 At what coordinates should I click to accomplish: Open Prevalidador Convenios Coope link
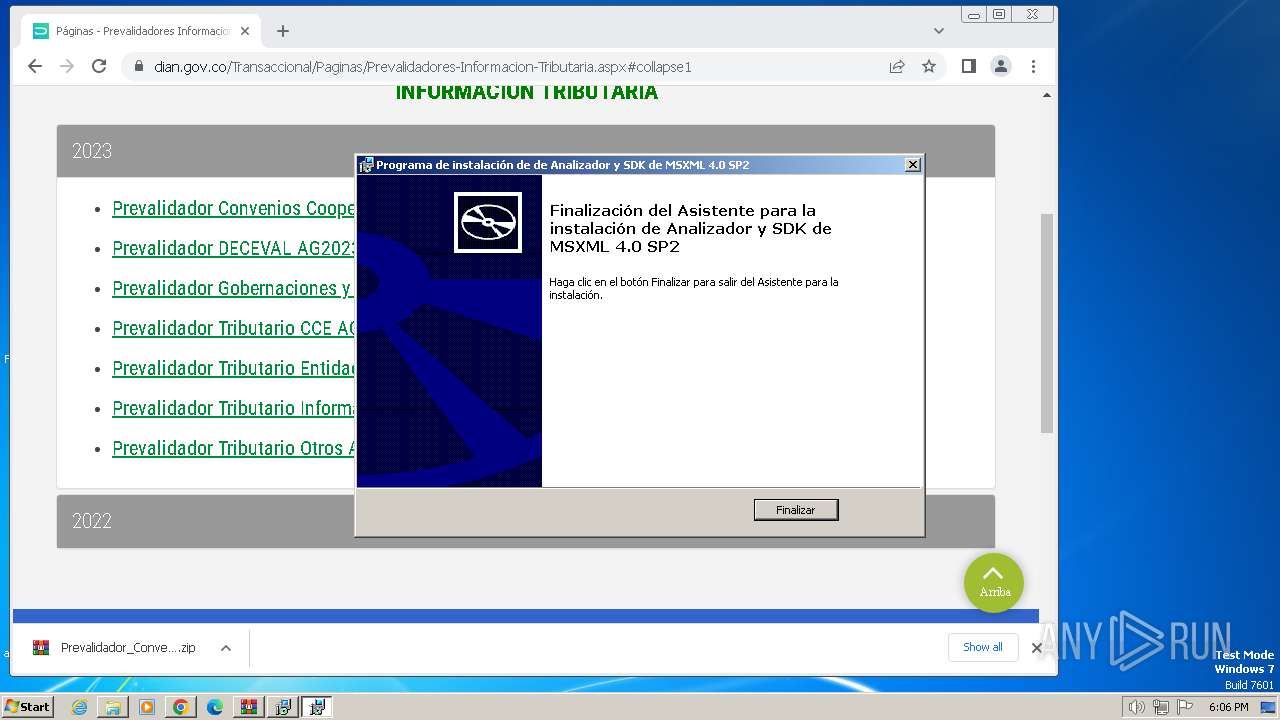[233, 208]
